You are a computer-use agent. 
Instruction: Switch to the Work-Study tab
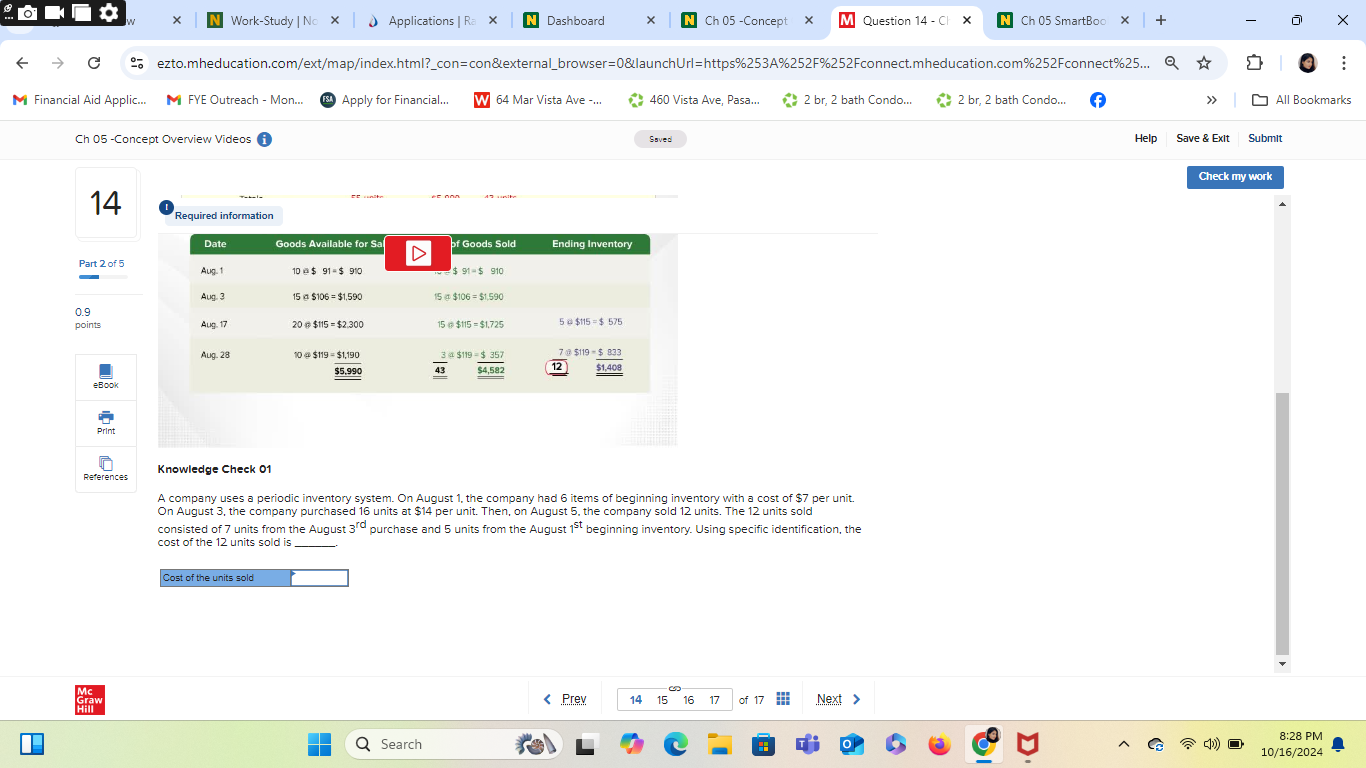tap(272, 20)
